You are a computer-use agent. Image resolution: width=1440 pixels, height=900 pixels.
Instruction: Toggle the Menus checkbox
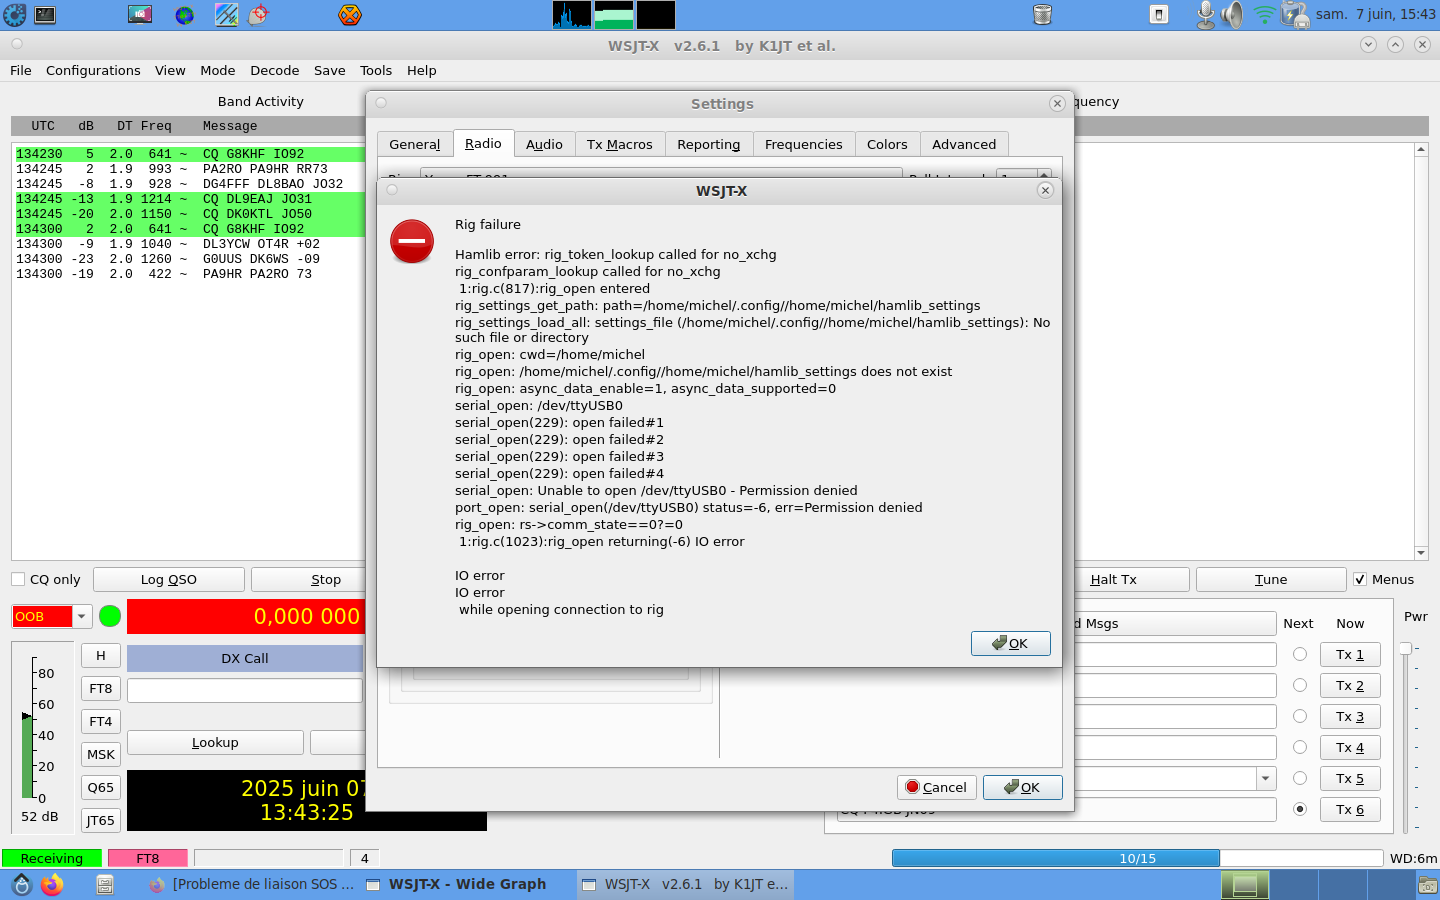pyautogui.click(x=1360, y=579)
